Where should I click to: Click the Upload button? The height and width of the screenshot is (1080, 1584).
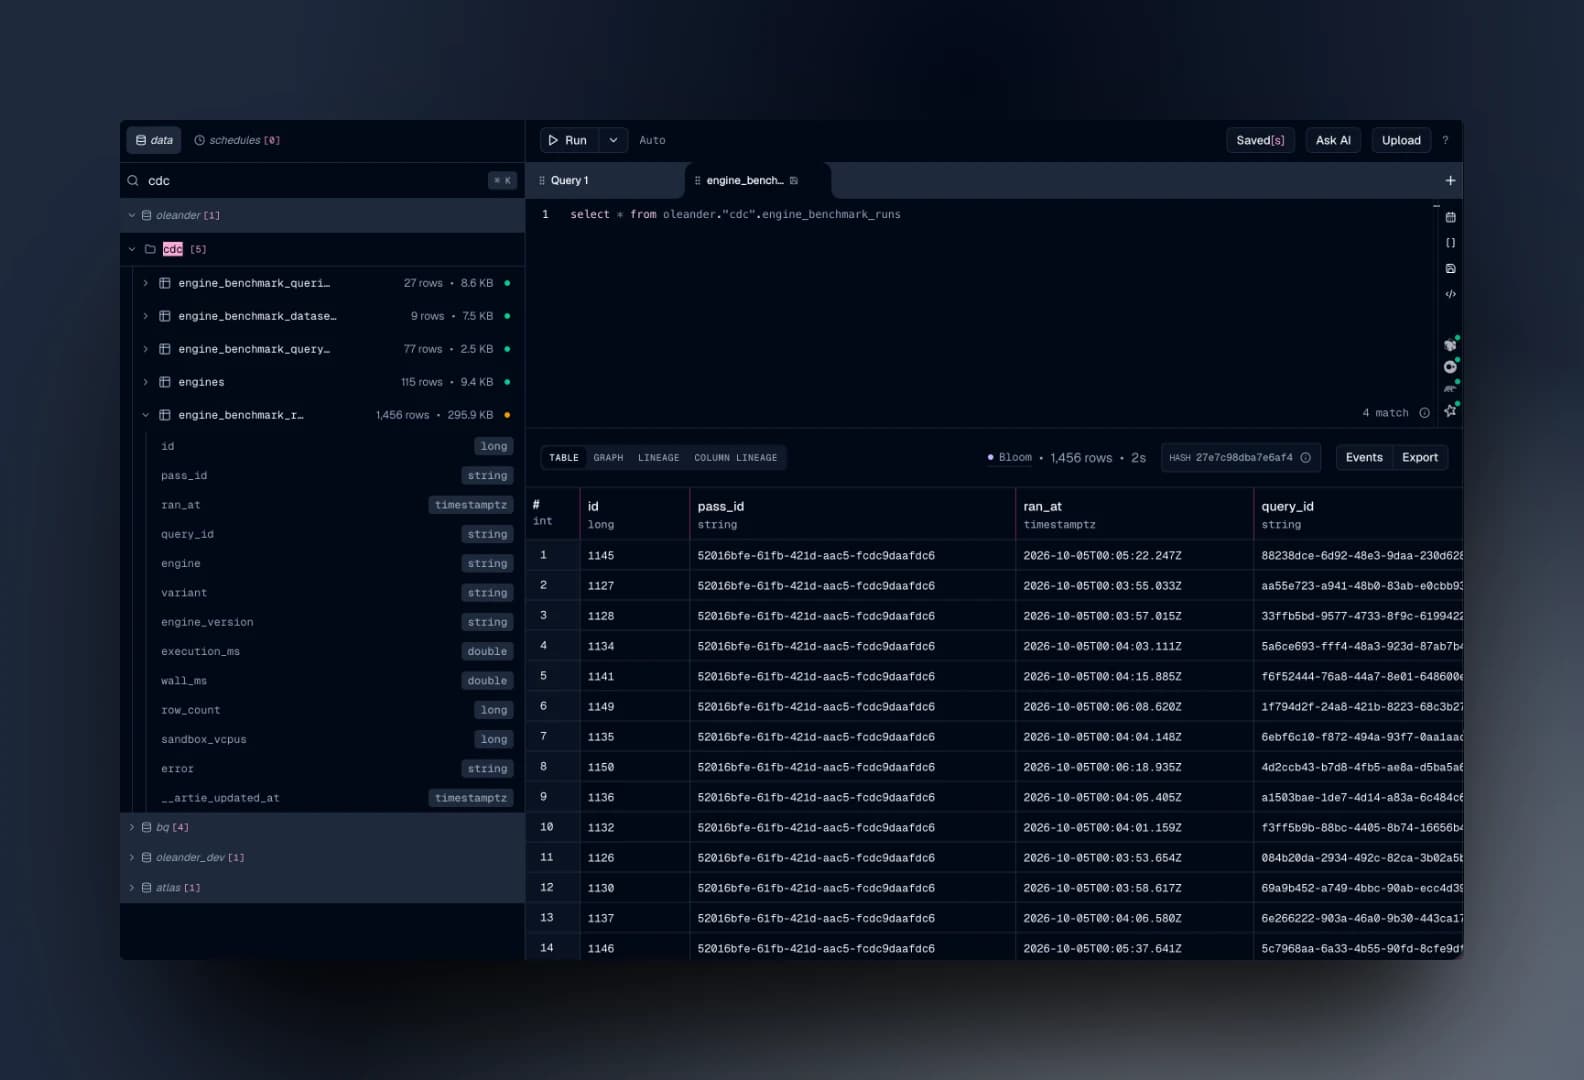tap(1401, 140)
